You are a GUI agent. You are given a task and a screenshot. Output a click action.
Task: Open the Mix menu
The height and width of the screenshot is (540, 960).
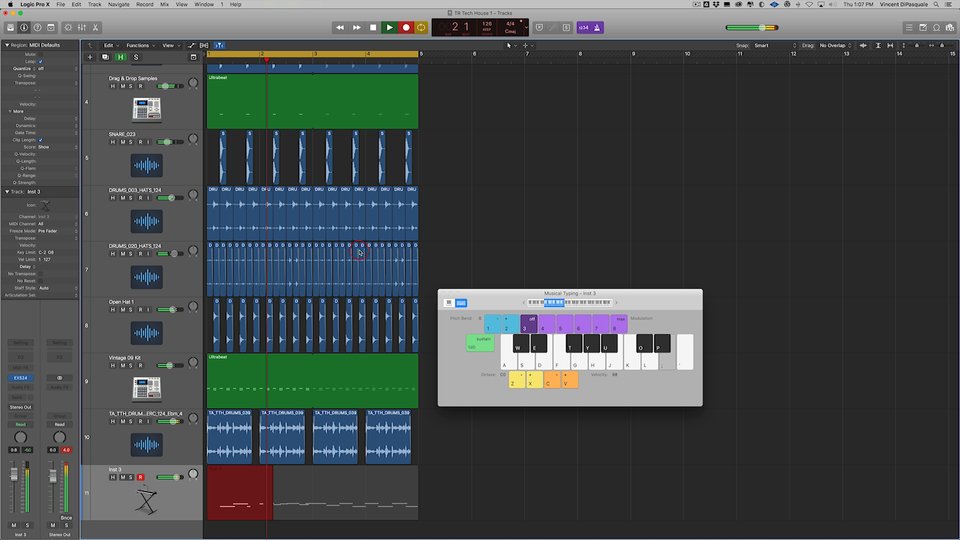(x=164, y=4)
